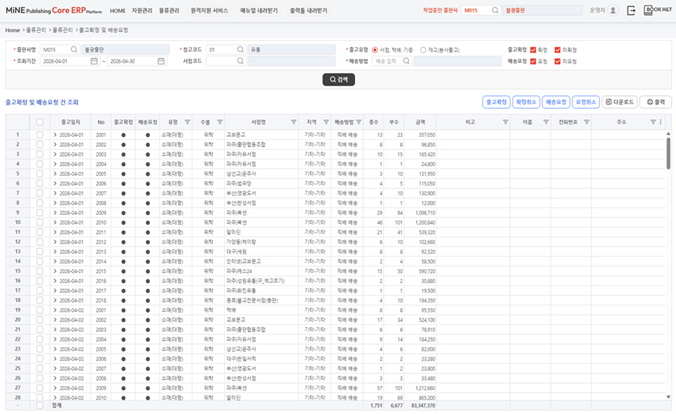The image size is (676, 414).
Task: Click the 출고확정 action button
Action: pyautogui.click(x=496, y=102)
